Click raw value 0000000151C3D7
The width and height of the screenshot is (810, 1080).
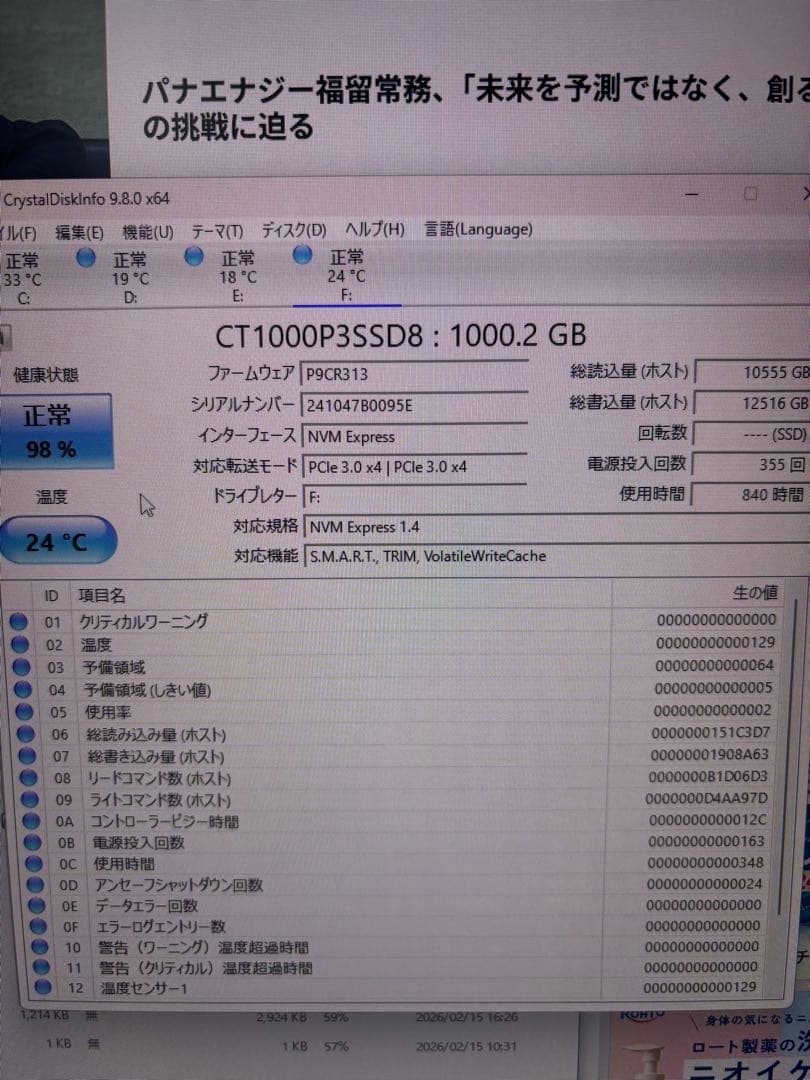click(x=711, y=732)
